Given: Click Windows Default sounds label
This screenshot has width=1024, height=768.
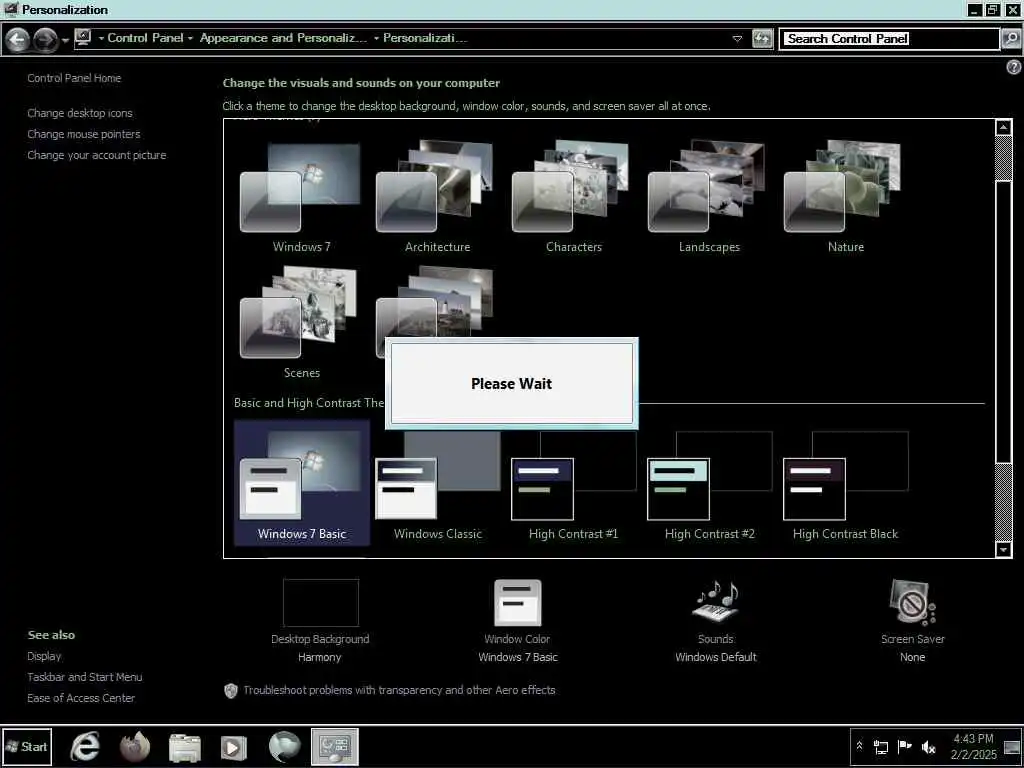Looking at the screenshot, I should 716,657.
